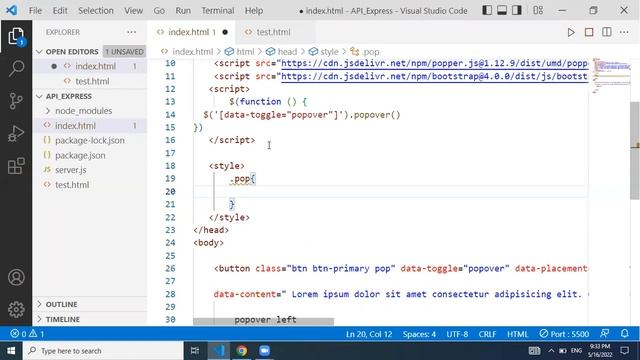Click Ln 20, Col 12 in status bar
This screenshot has height=360, width=640.
click(369, 334)
